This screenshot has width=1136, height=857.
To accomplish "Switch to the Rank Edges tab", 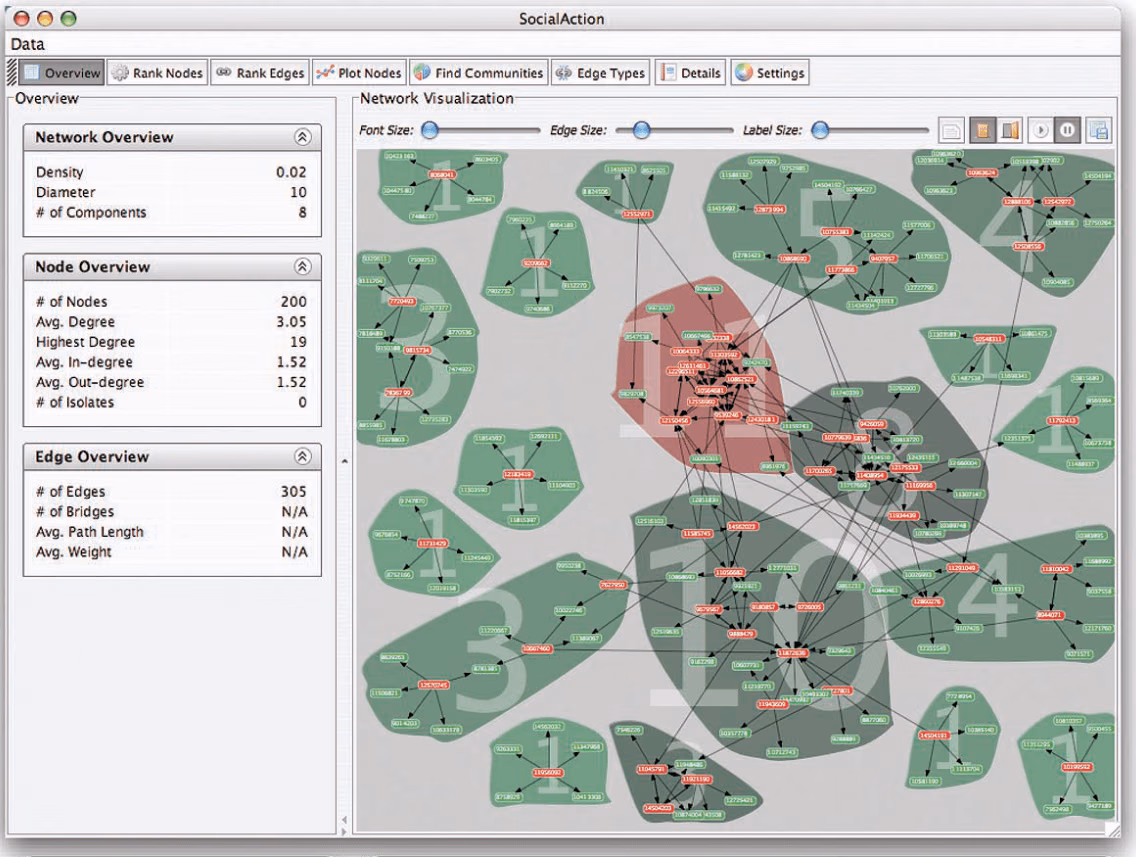I will point(260,72).
